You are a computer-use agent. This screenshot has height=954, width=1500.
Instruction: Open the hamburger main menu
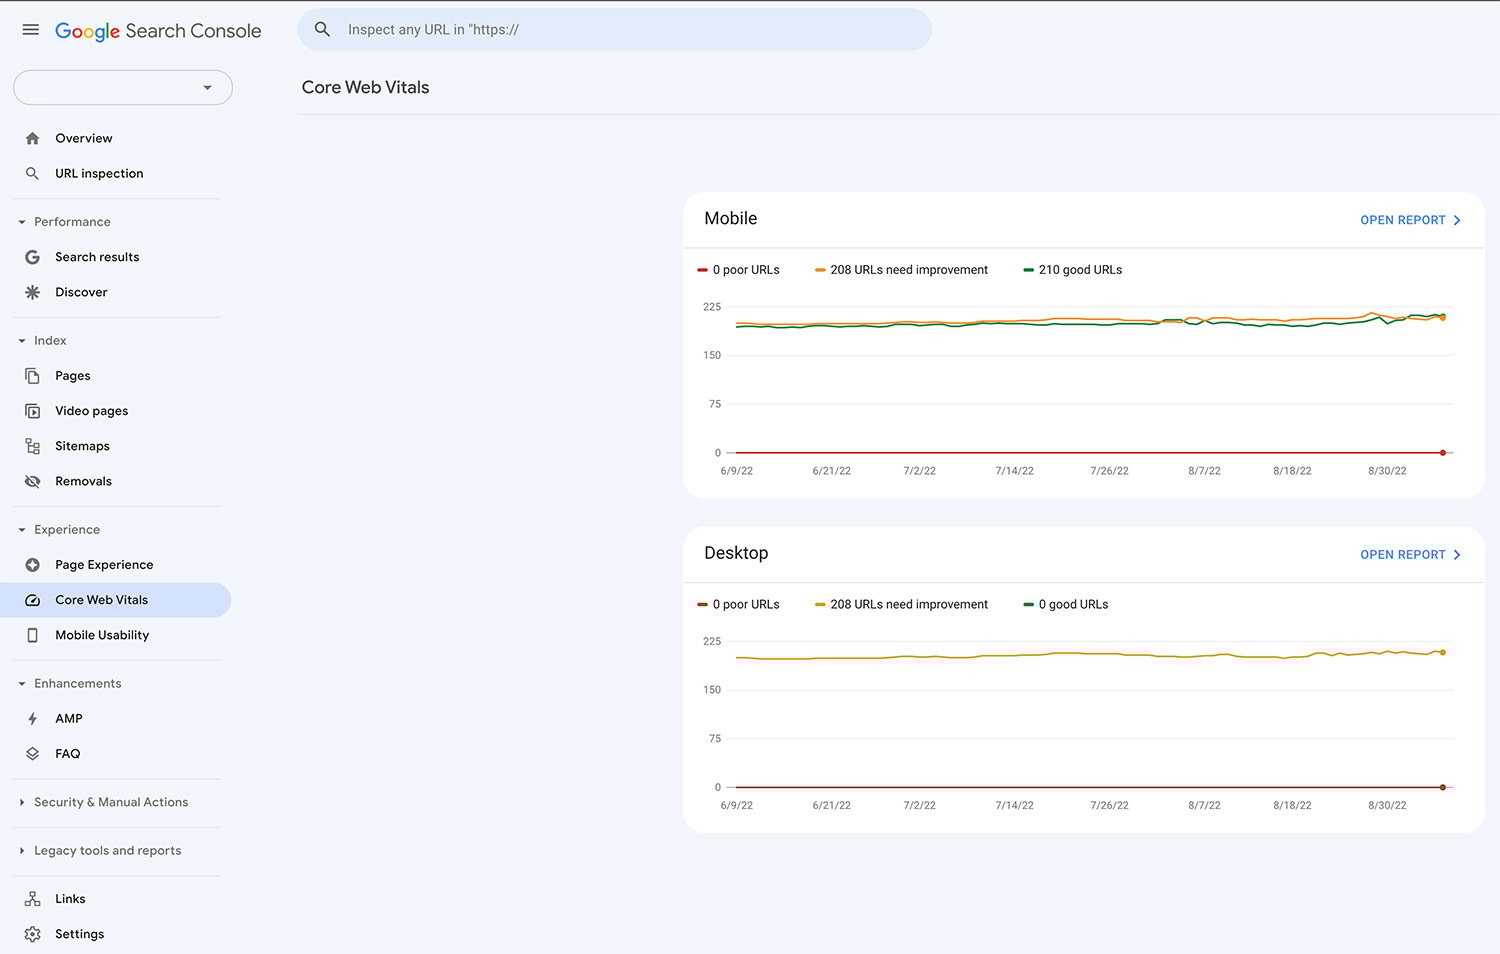click(x=31, y=30)
